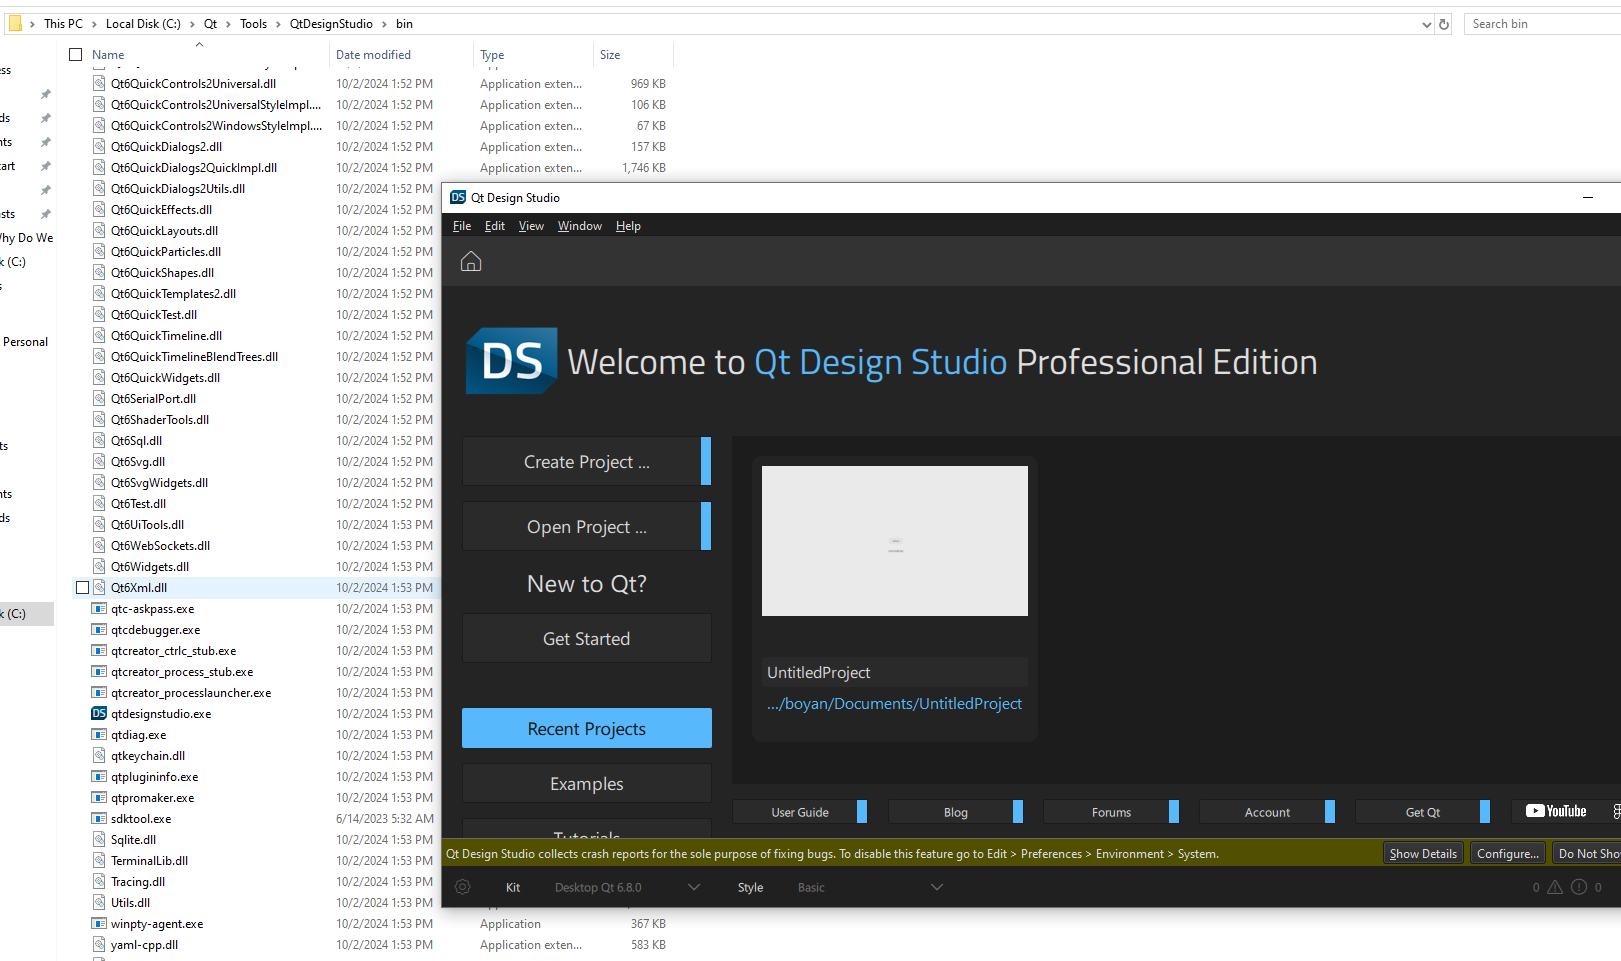Click the file icon of qtpromaker.exe
1621x961 pixels.
[99, 798]
